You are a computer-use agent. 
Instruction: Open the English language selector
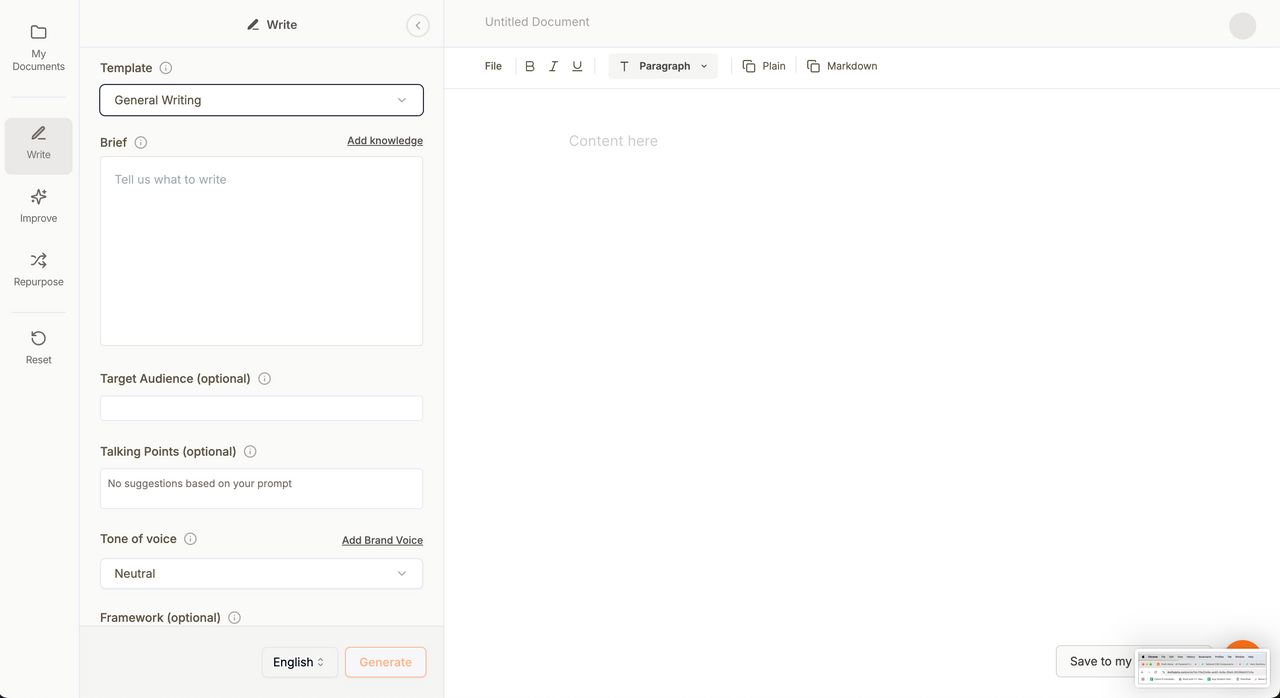[300, 662]
